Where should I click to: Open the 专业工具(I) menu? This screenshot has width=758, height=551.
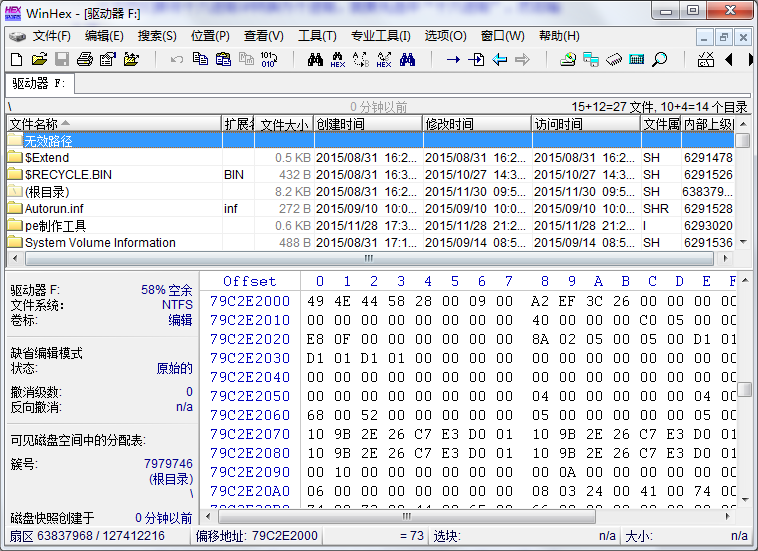tap(380, 36)
